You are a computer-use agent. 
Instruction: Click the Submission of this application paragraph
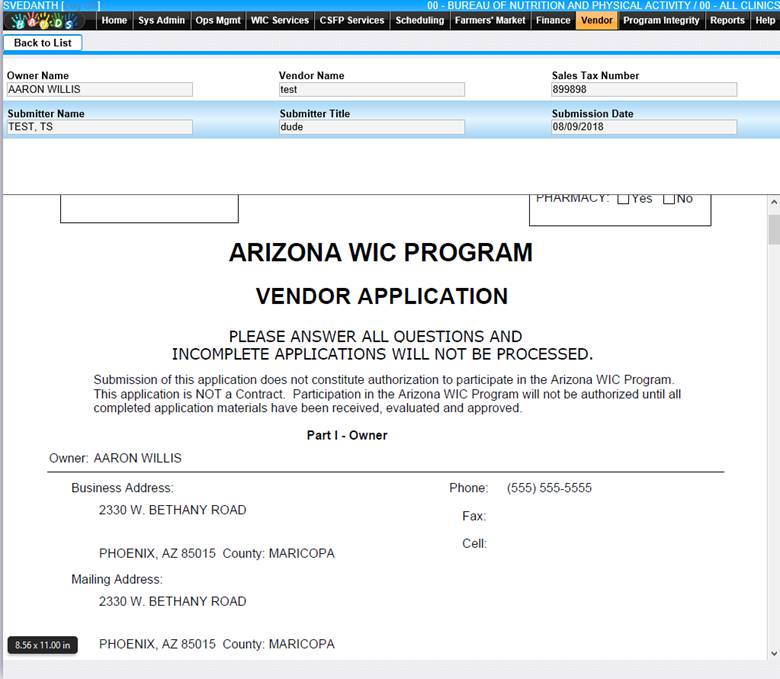pyautogui.click(x=387, y=394)
